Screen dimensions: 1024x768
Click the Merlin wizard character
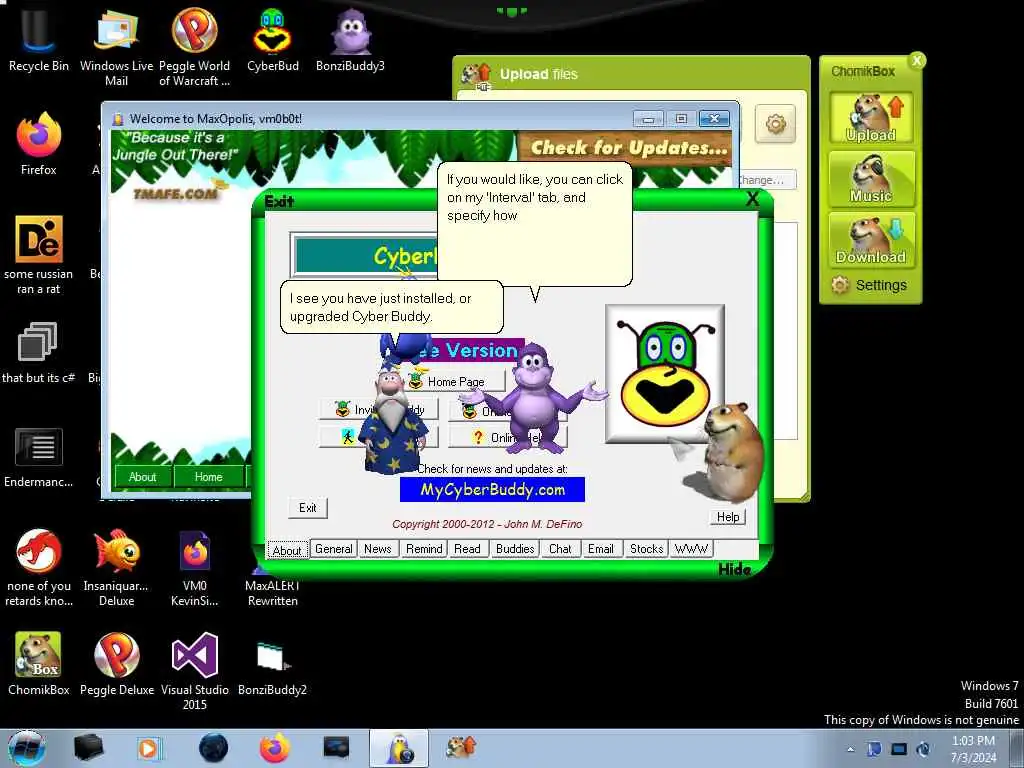[x=392, y=418]
